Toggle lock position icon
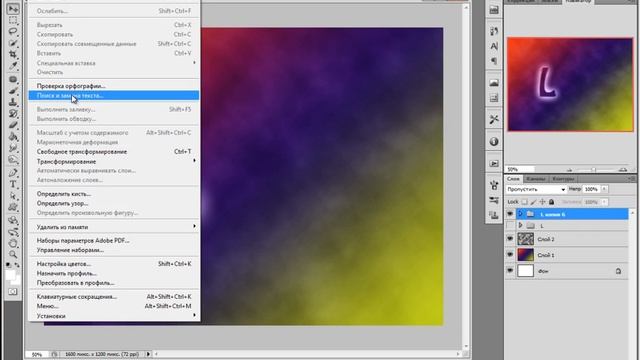This screenshot has height=360, width=640. tap(542, 202)
